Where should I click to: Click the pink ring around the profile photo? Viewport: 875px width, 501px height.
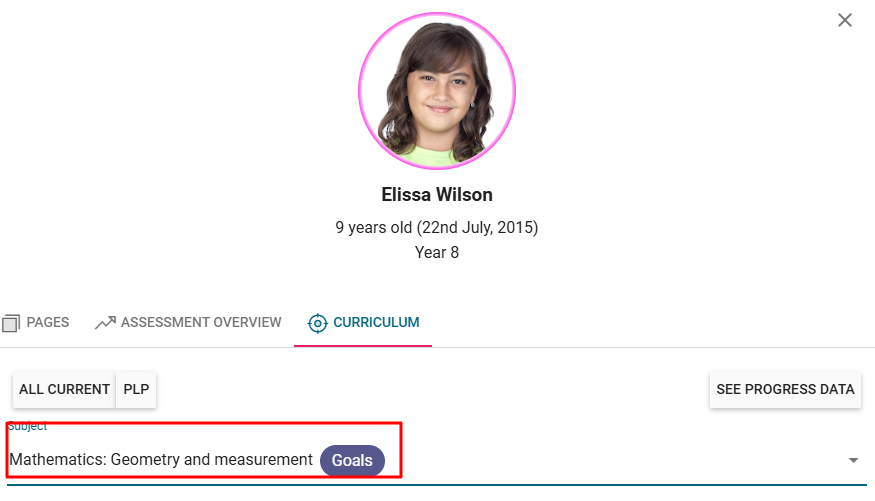(x=362, y=90)
